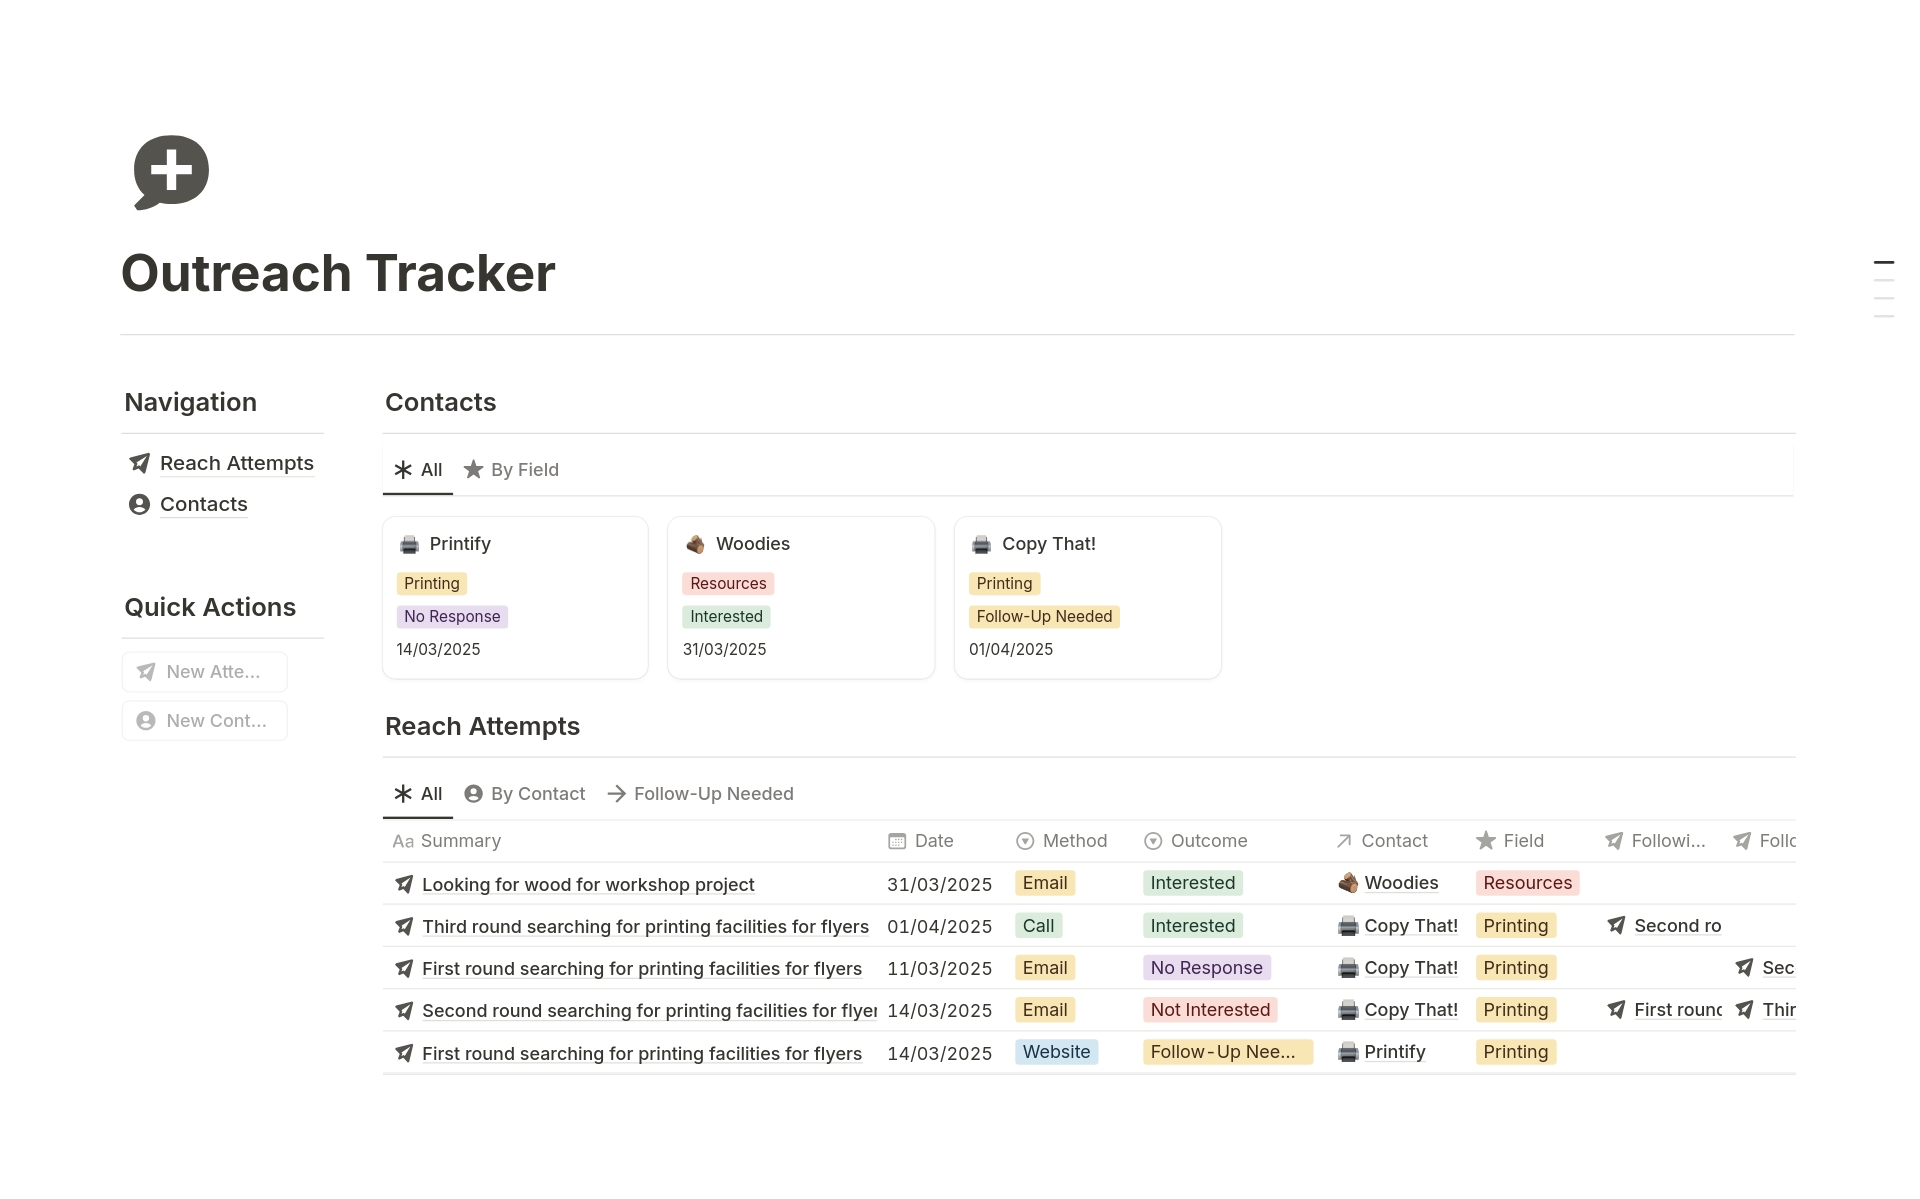Click person icon beside Contacts navigation link
Screen dimensions: 1920x1199
coord(140,504)
